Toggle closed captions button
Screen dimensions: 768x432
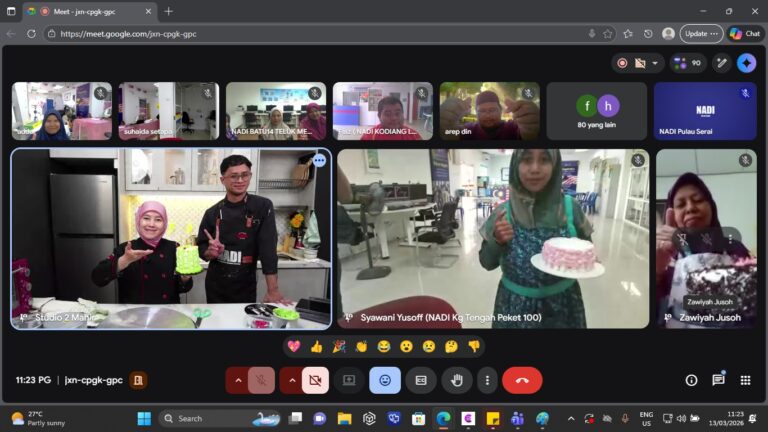(421, 380)
